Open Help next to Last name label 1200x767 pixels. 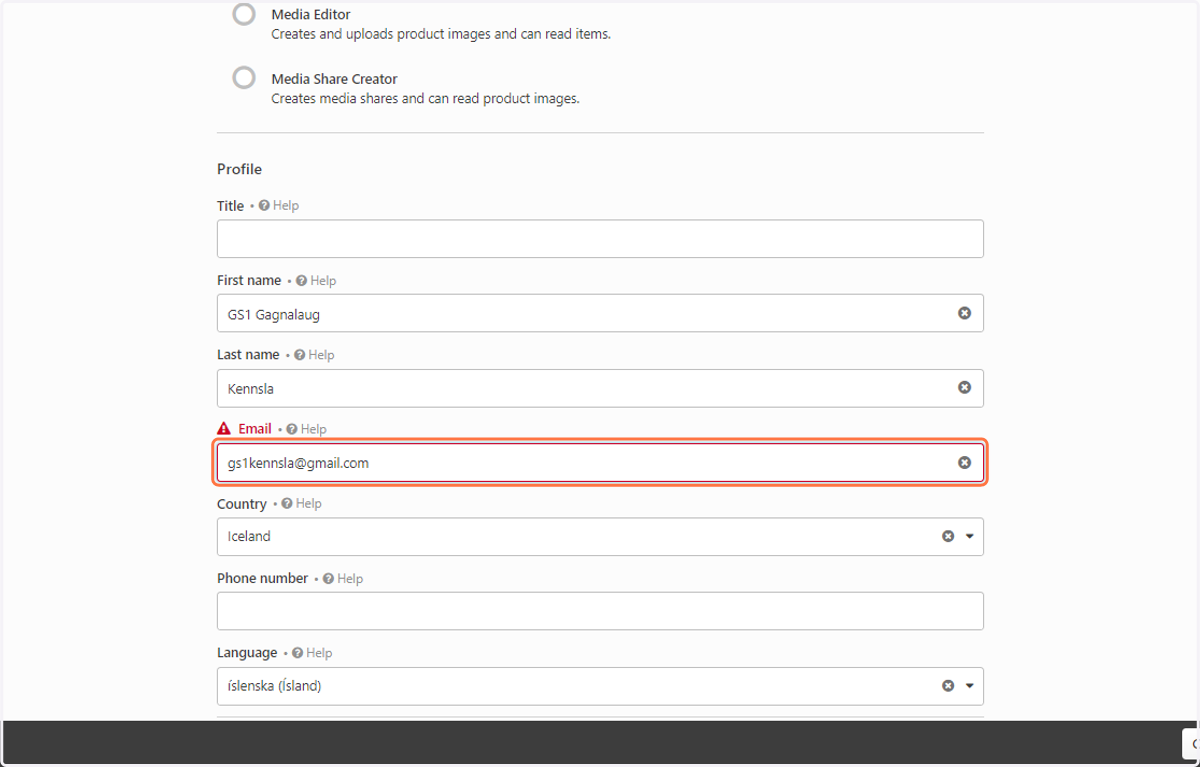coord(314,354)
